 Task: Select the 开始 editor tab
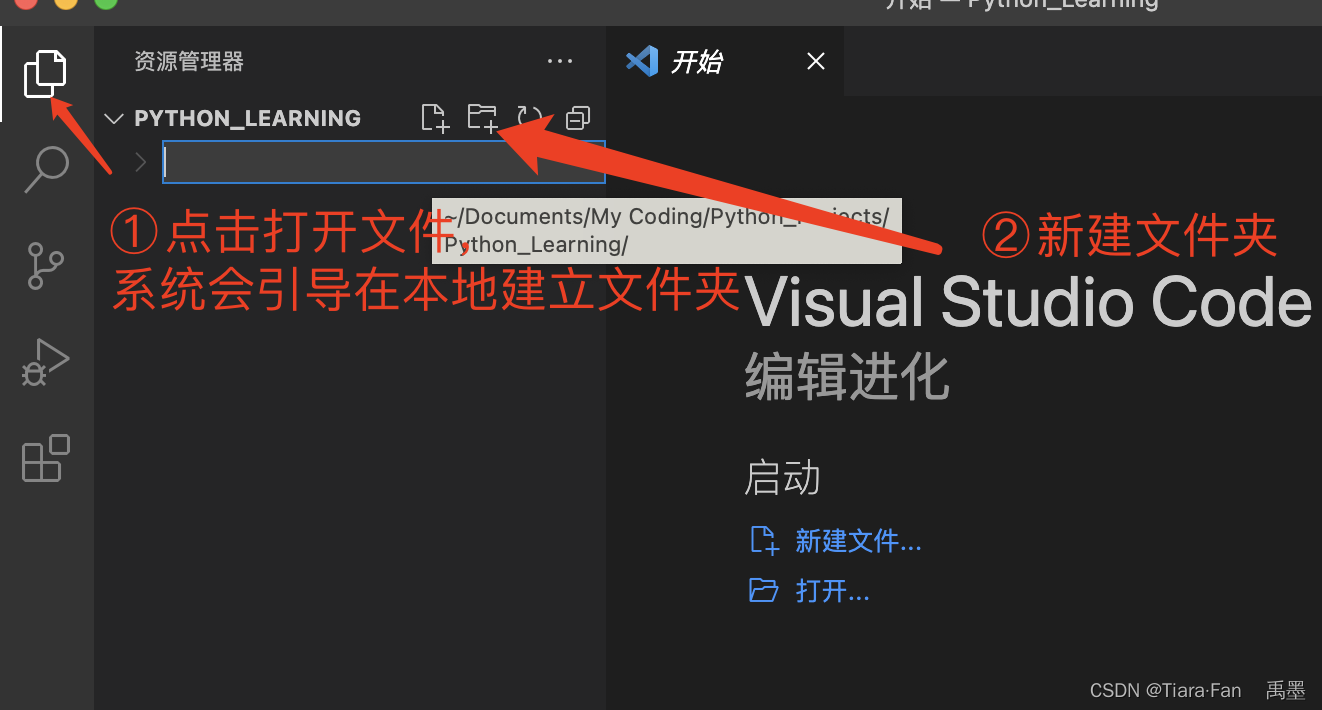pyautogui.click(x=725, y=61)
